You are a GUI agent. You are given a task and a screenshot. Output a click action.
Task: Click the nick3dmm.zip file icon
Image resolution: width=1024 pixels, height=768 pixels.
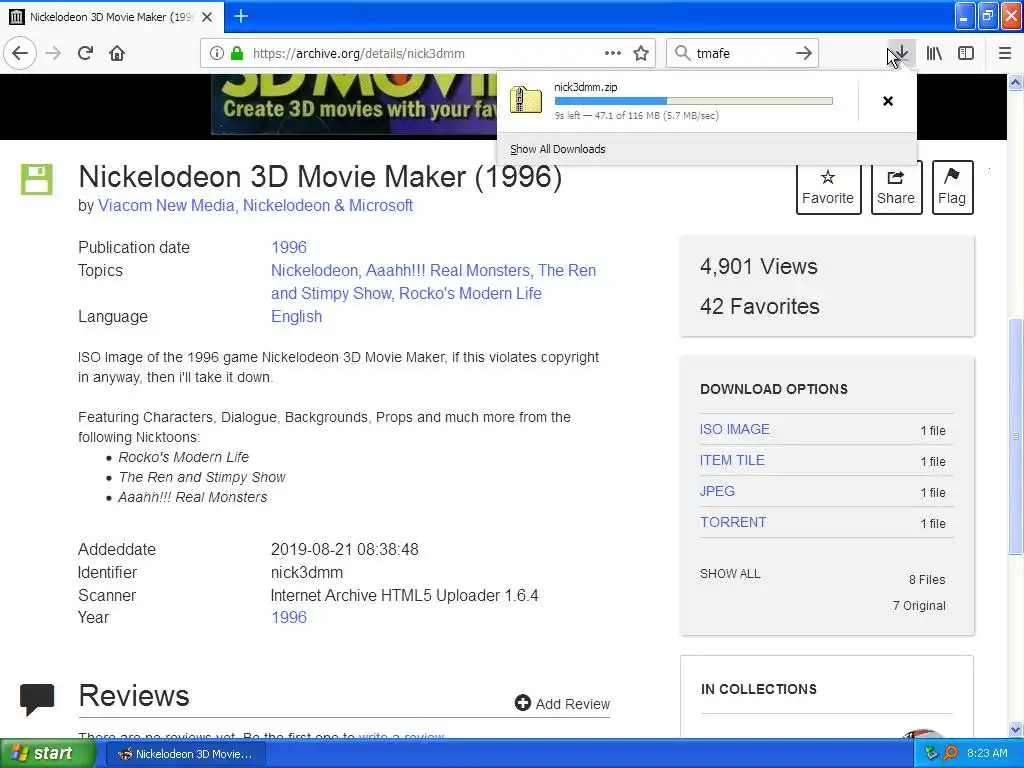click(x=525, y=101)
